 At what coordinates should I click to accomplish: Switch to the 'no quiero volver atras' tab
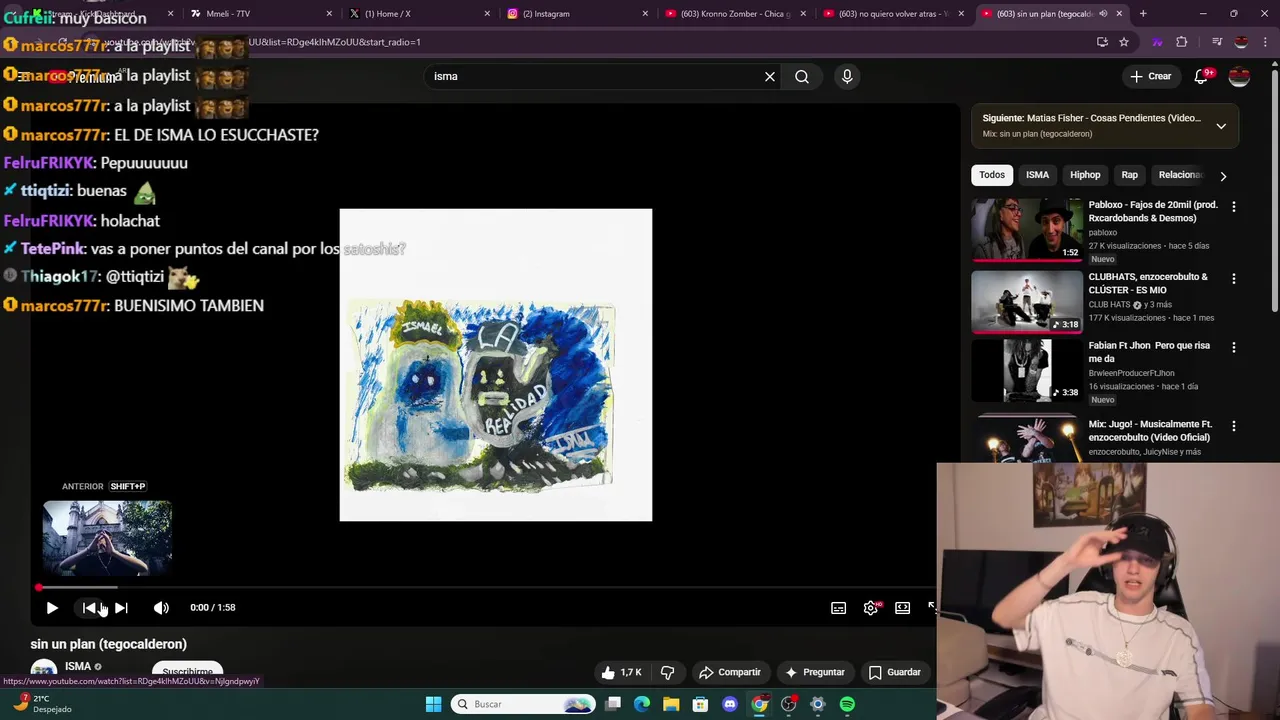[x=894, y=14]
